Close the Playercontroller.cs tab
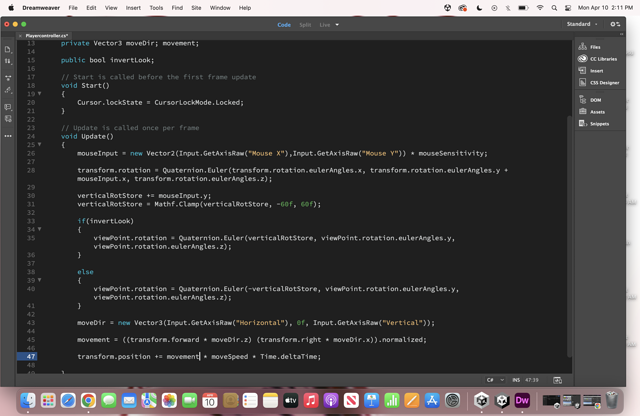Viewport: 640px width, 416px height. (x=20, y=36)
